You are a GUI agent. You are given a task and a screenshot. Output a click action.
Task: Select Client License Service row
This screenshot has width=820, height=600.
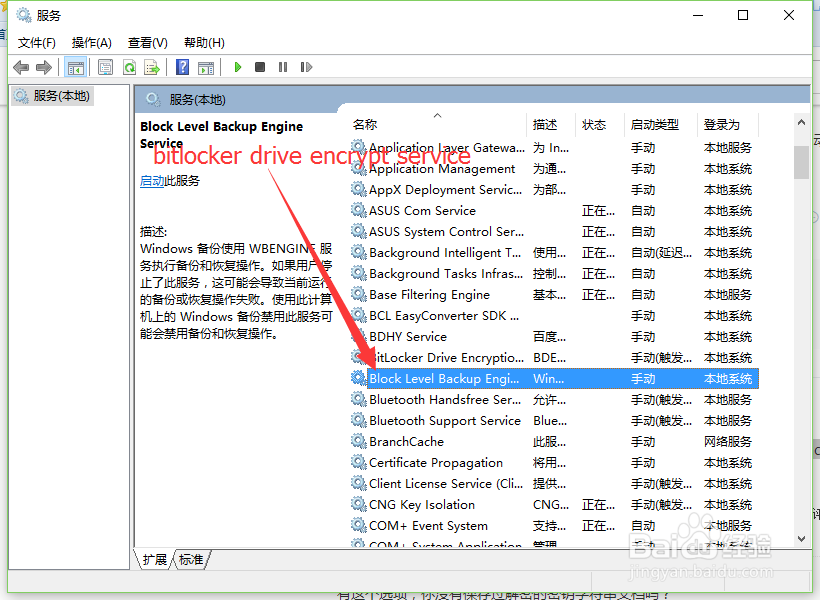pos(554,484)
